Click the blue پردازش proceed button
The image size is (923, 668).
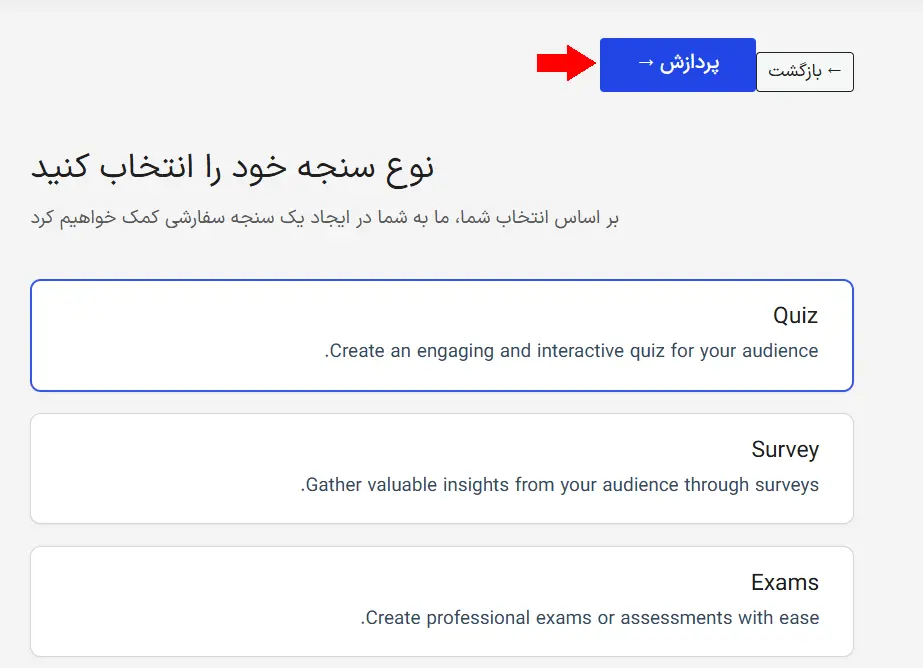click(x=678, y=65)
